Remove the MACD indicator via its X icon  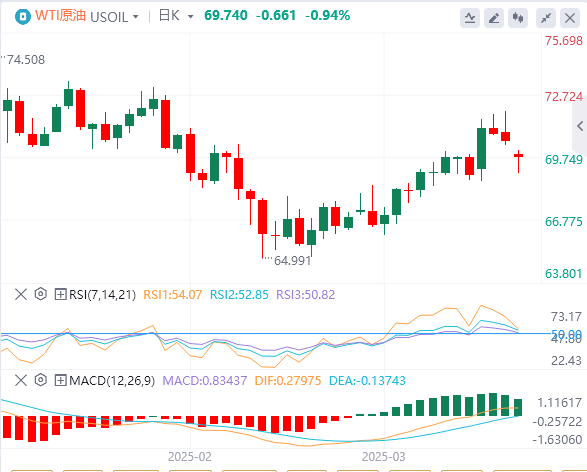click(21, 380)
